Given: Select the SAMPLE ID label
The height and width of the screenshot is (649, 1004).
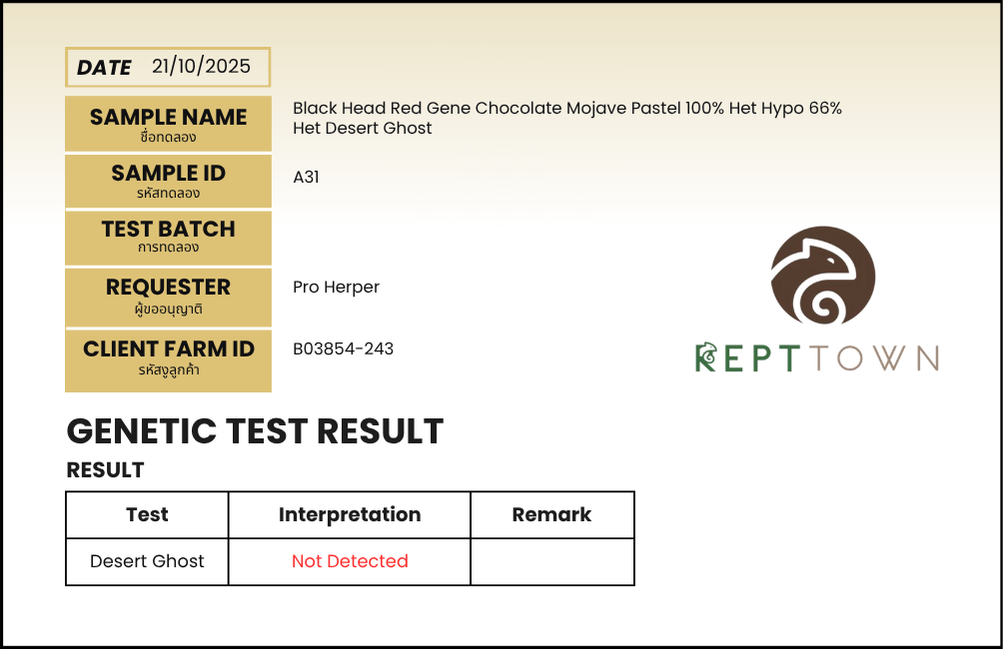Looking at the screenshot, I should click(x=168, y=180).
